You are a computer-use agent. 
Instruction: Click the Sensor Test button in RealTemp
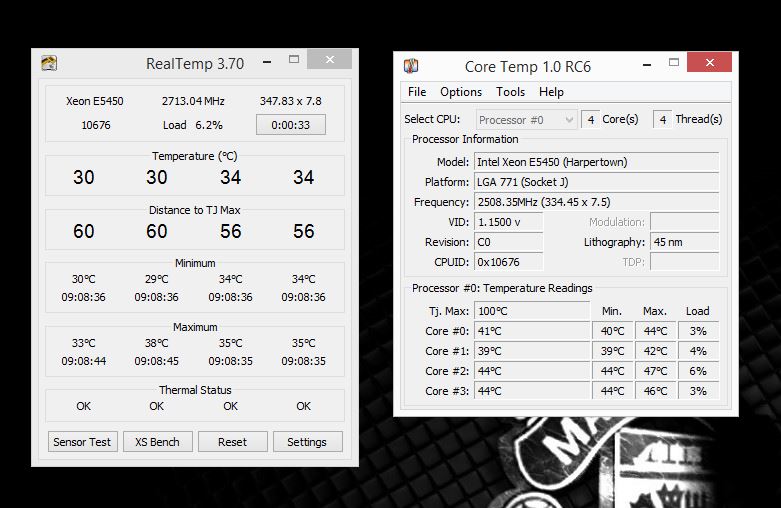pyautogui.click(x=83, y=442)
